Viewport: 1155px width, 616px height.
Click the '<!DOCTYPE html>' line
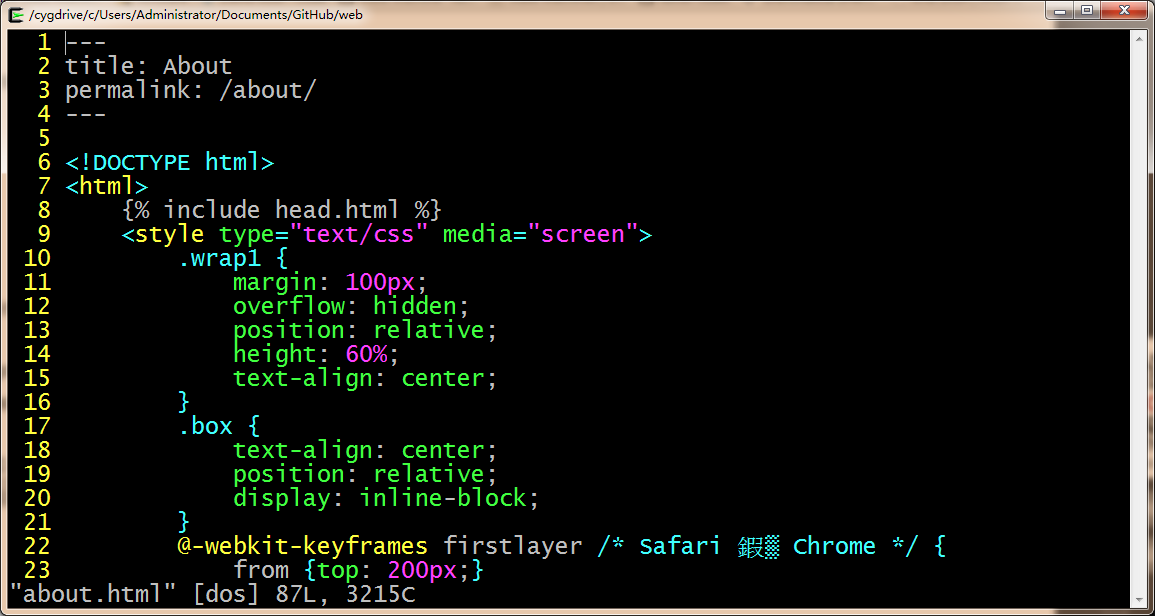169,162
